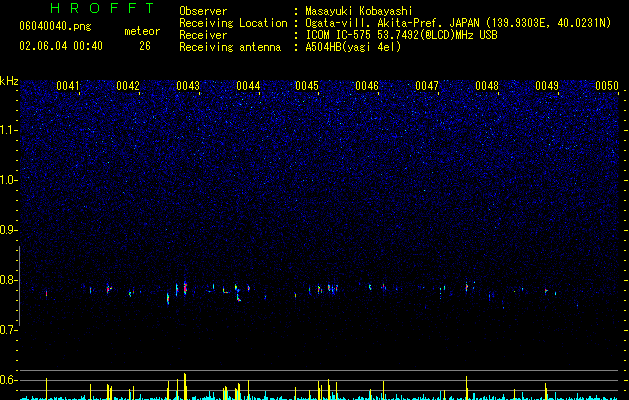Click the meteor count label
Image resolution: width=629 pixels, height=400 pixels.
point(142,31)
